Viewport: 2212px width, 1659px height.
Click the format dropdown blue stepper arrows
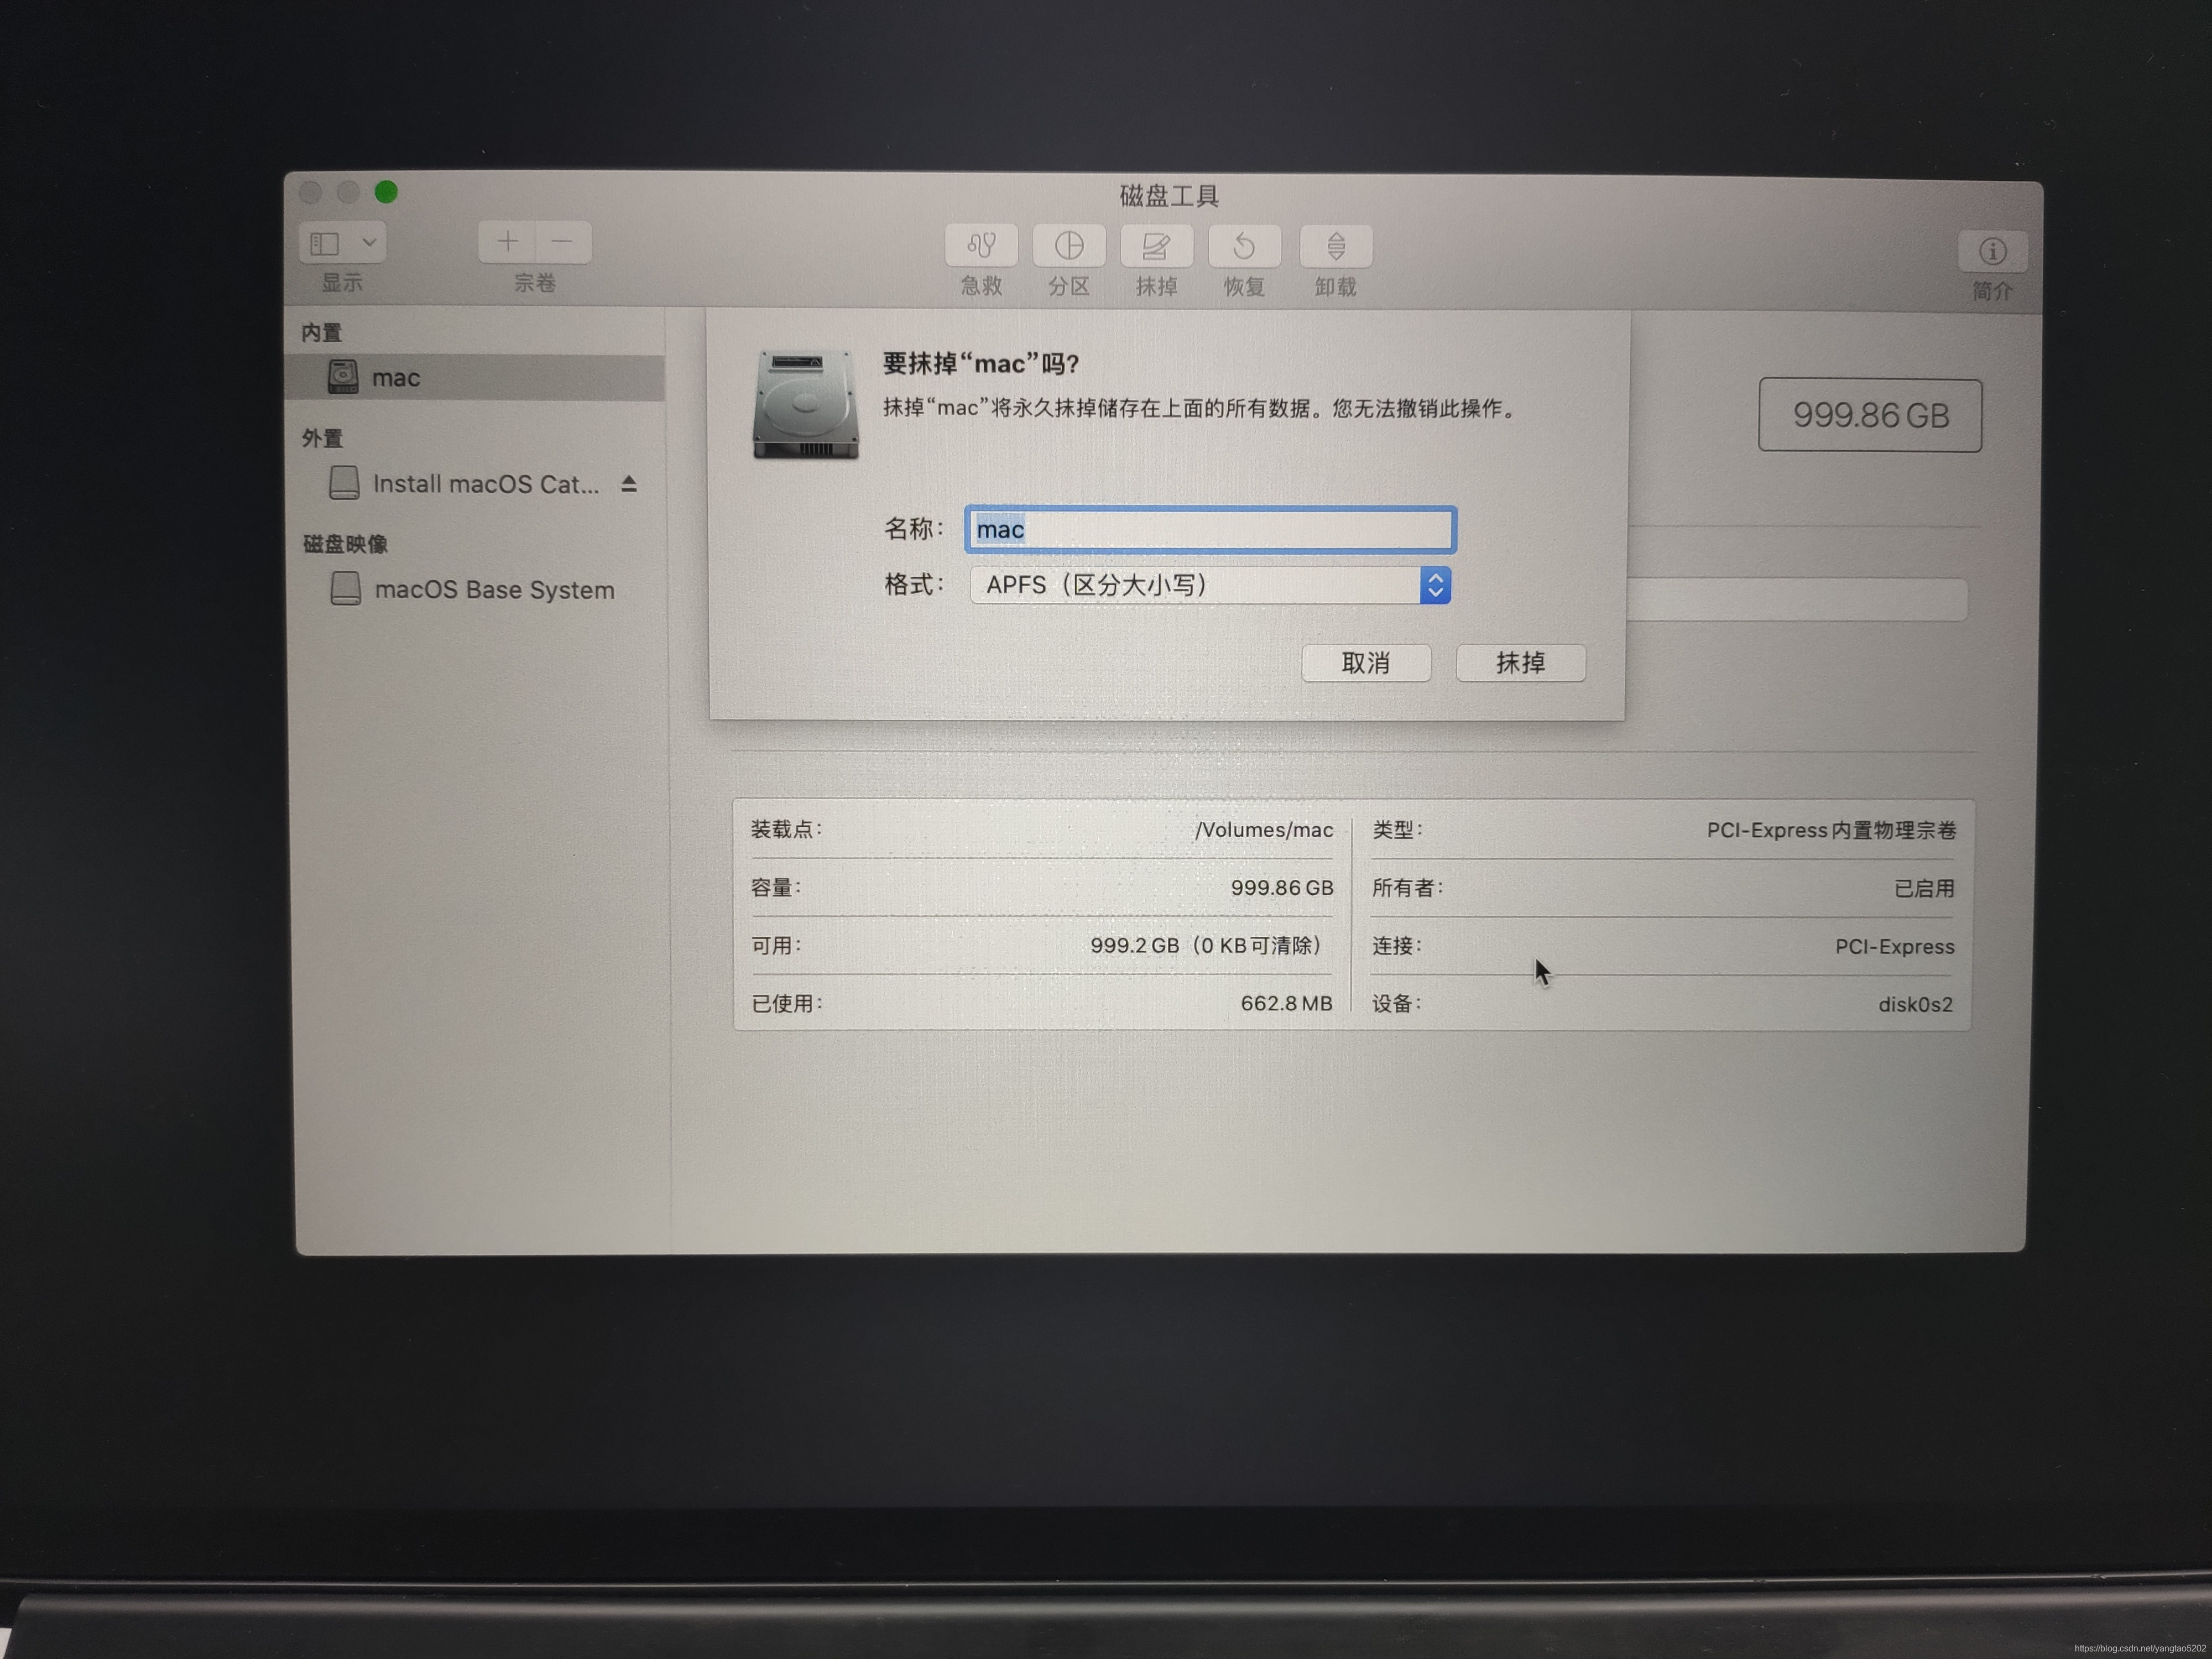click(1435, 585)
